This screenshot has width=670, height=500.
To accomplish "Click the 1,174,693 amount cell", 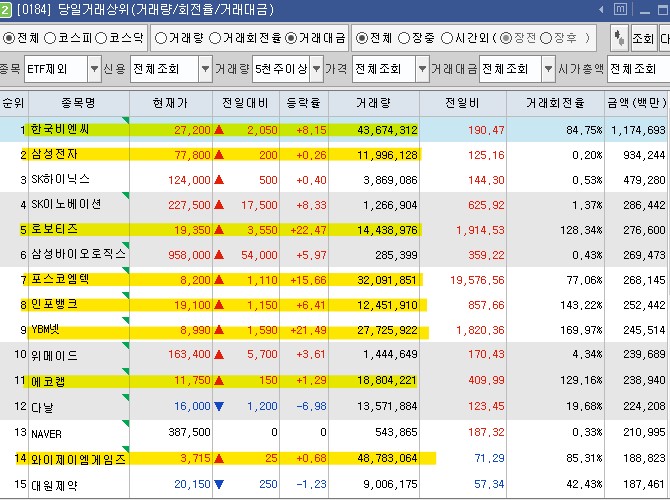I will (x=638, y=130).
